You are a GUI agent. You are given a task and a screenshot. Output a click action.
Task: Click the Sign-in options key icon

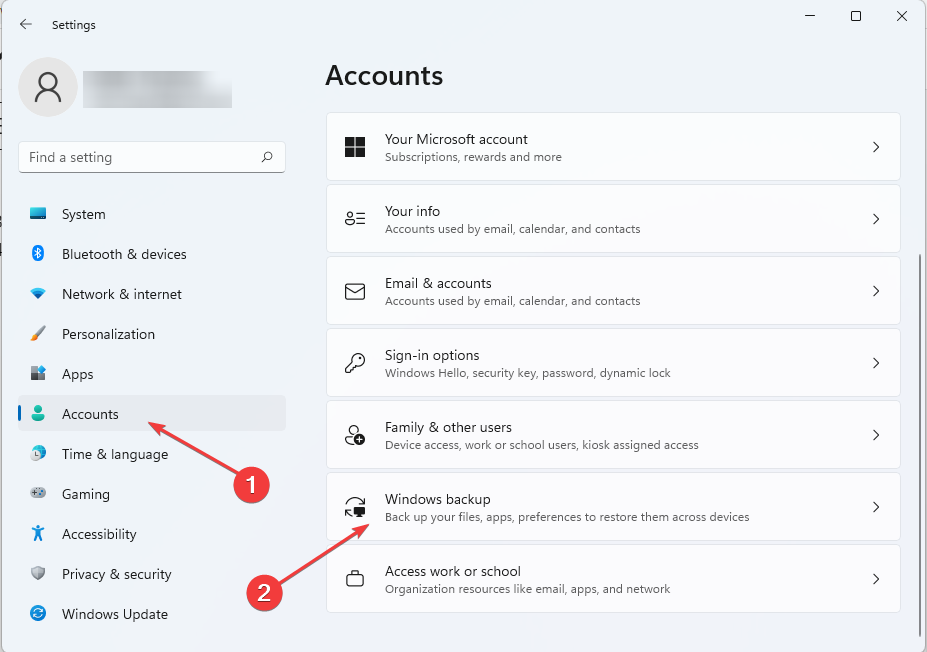pyautogui.click(x=355, y=363)
